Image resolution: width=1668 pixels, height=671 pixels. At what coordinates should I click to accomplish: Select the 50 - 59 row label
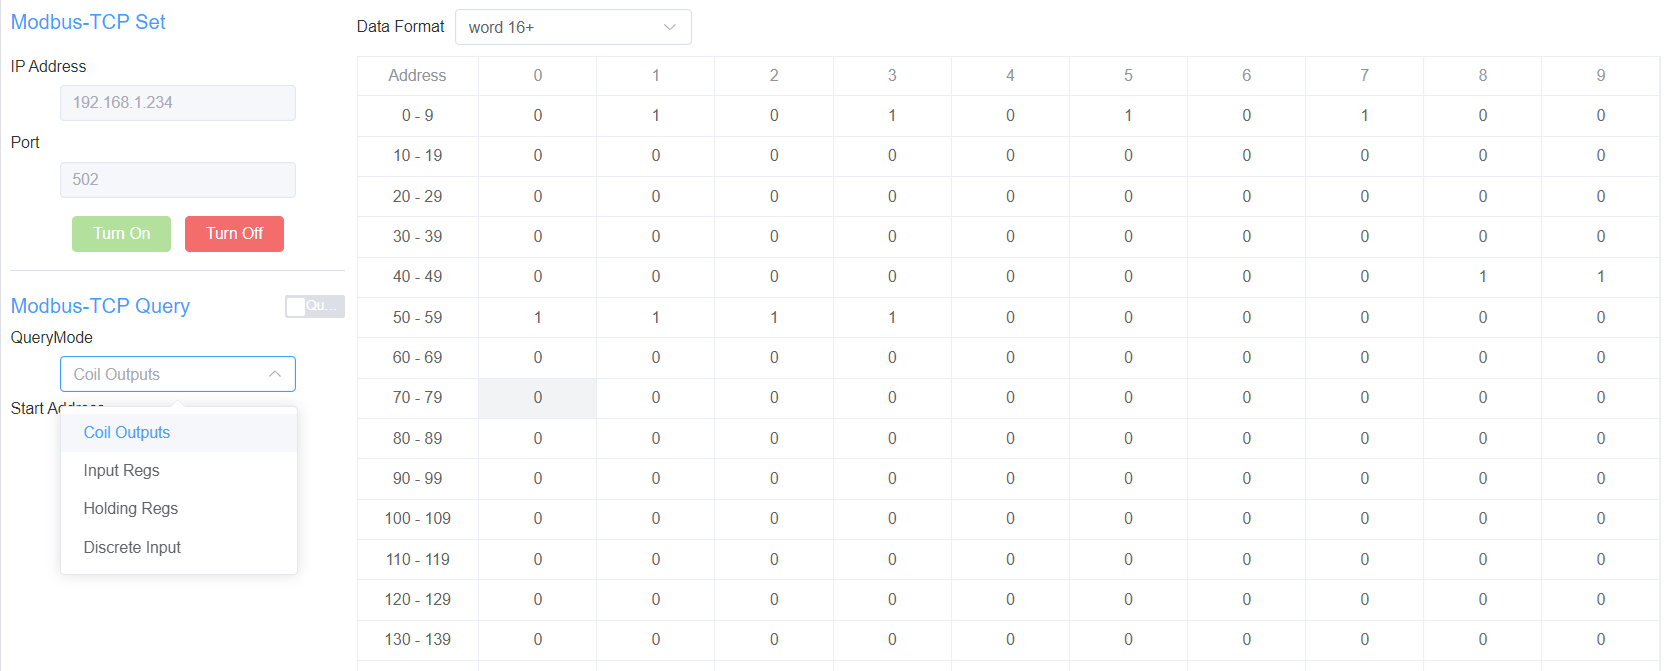point(417,317)
